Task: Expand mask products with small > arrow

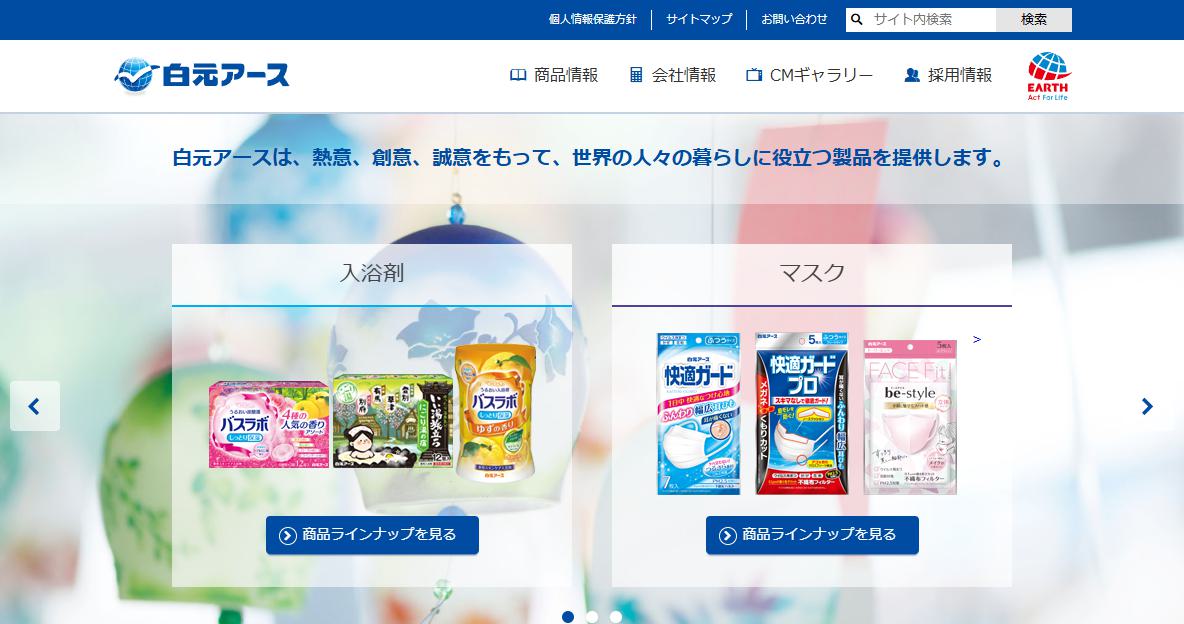Action: (976, 339)
